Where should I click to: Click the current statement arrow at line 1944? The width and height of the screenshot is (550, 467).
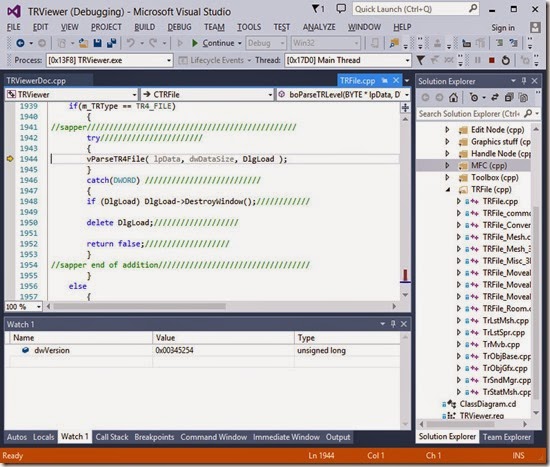tap(10, 159)
